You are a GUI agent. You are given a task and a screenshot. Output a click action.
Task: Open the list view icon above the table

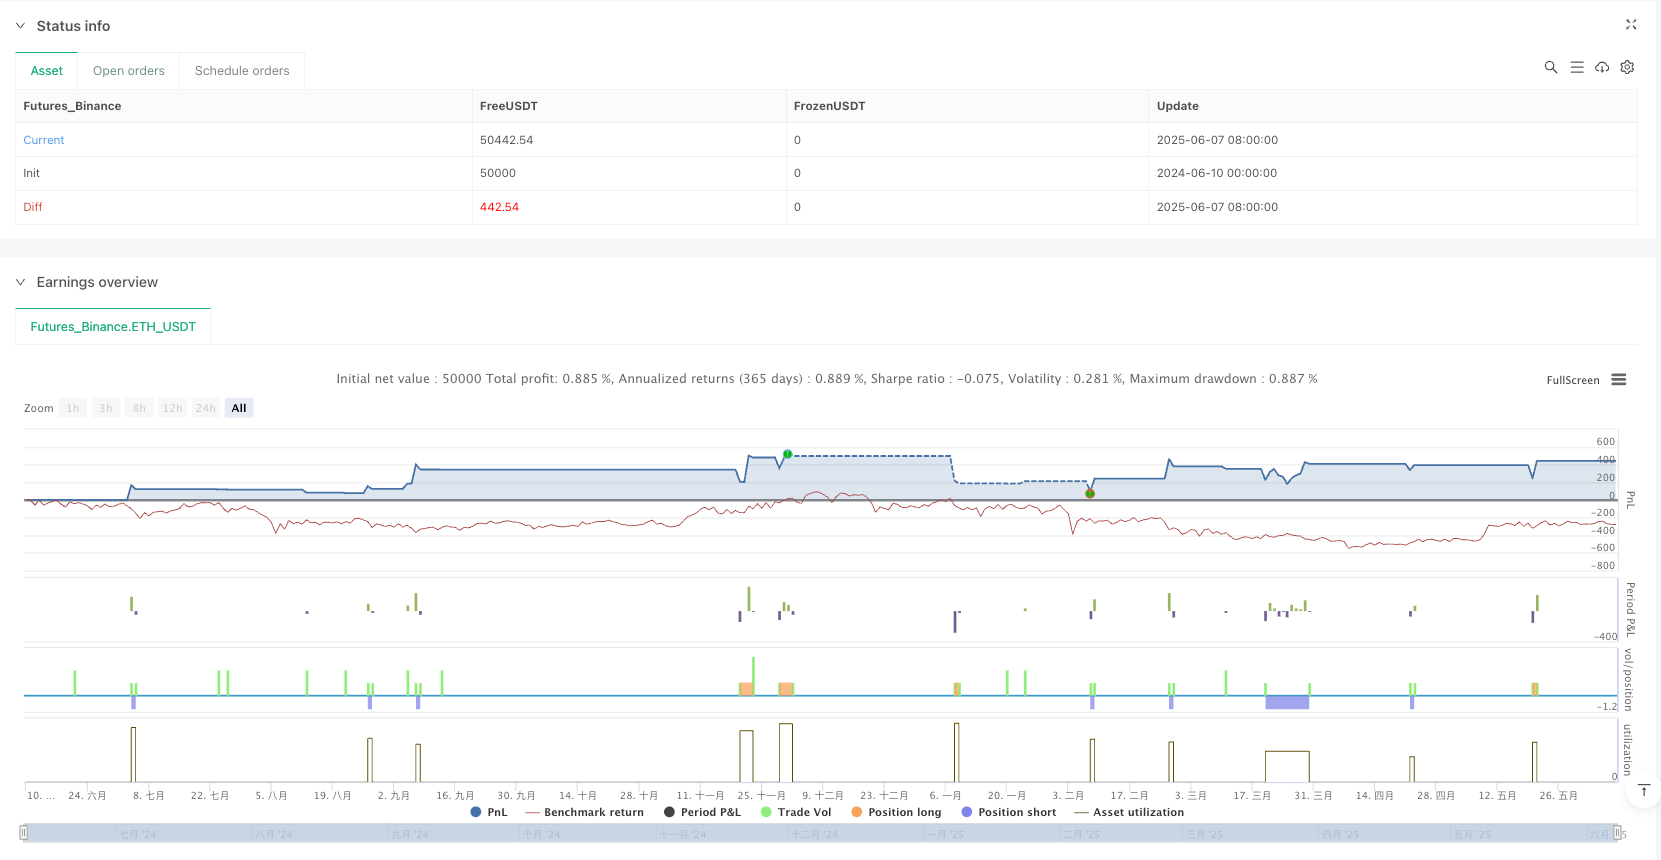pos(1576,67)
